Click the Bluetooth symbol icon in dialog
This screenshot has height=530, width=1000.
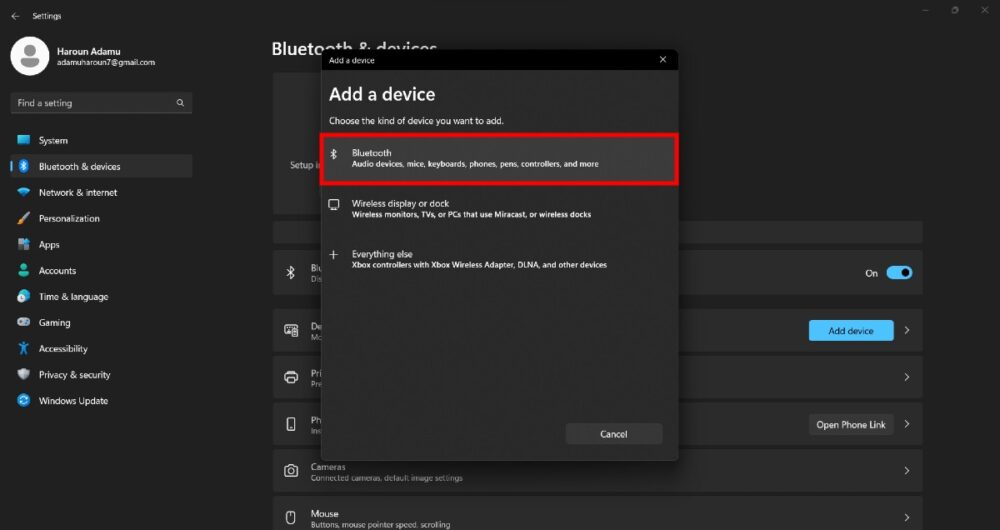[x=334, y=154]
